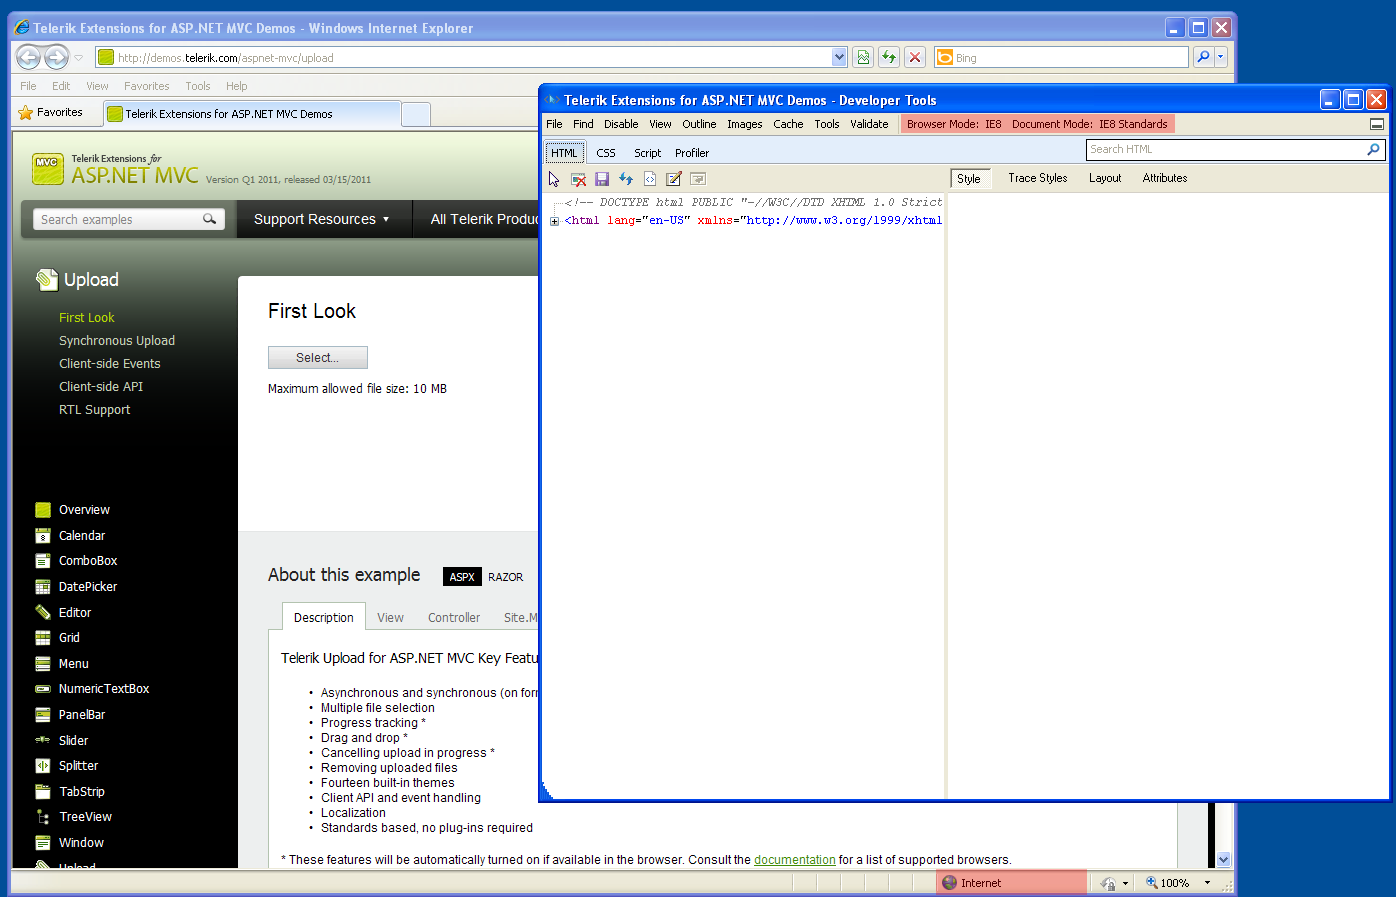Open the Attributes pane
This screenshot has height=897, width=1396.
click(x=1165, y=178)
